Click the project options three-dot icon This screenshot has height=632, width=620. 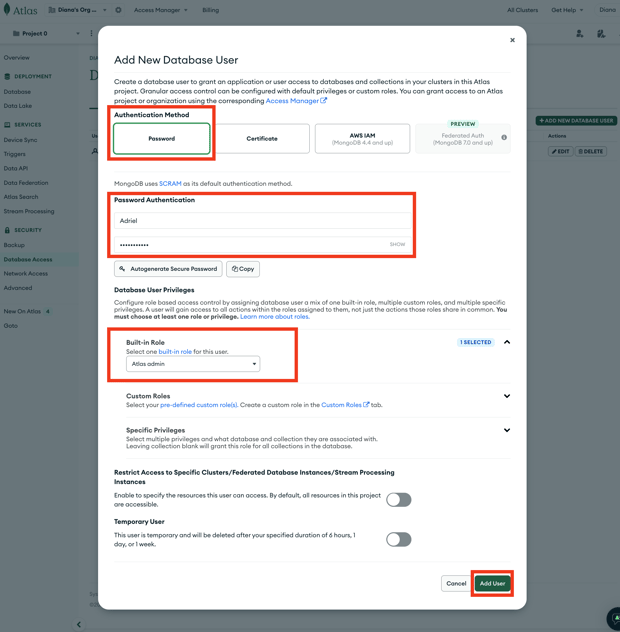91,33
